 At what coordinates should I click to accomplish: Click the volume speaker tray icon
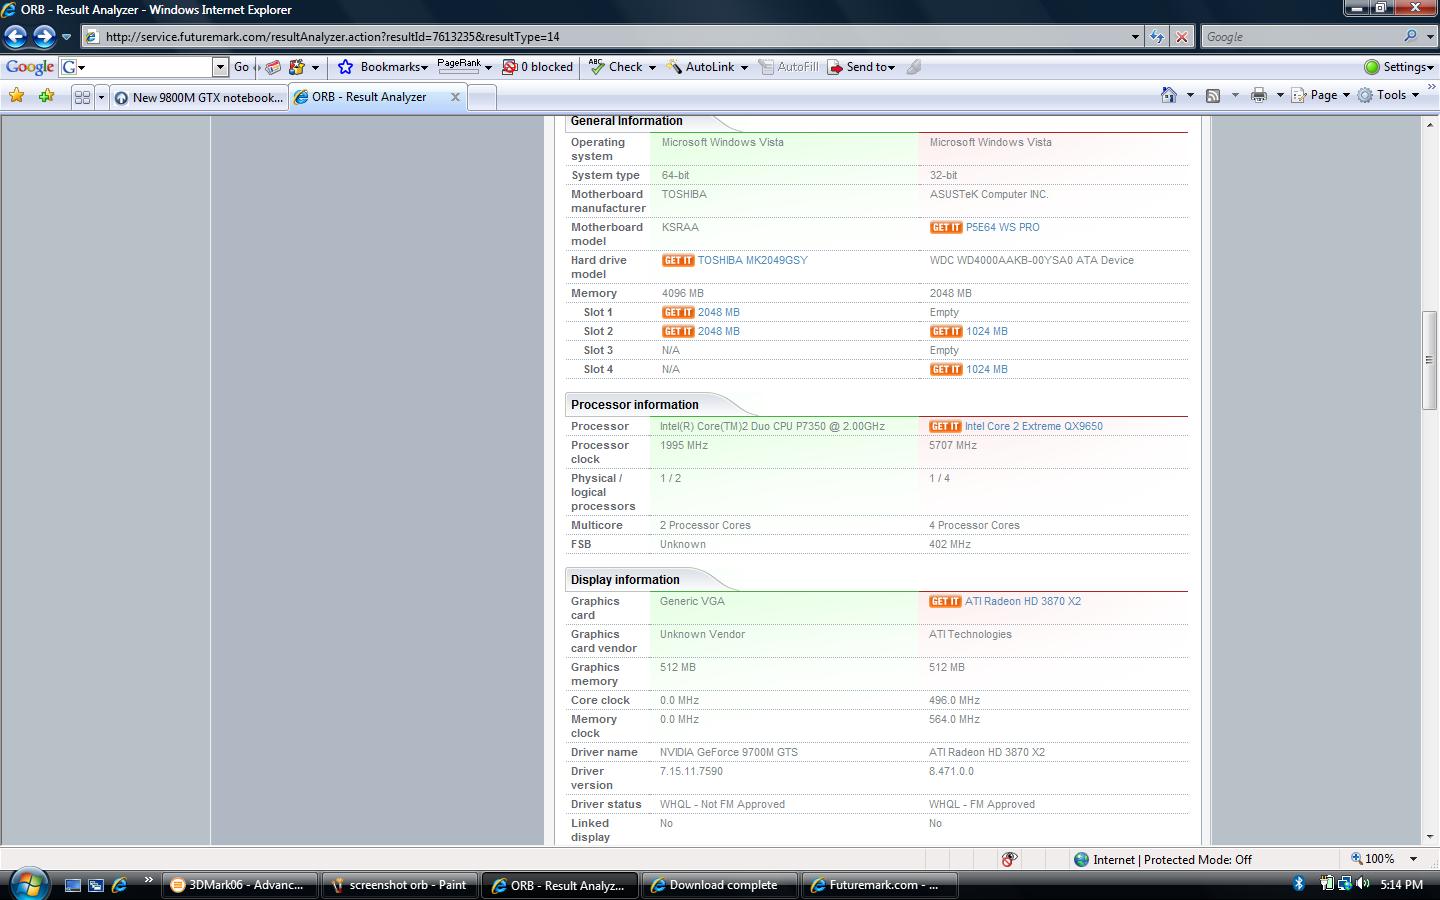[x=1362, y=884]
